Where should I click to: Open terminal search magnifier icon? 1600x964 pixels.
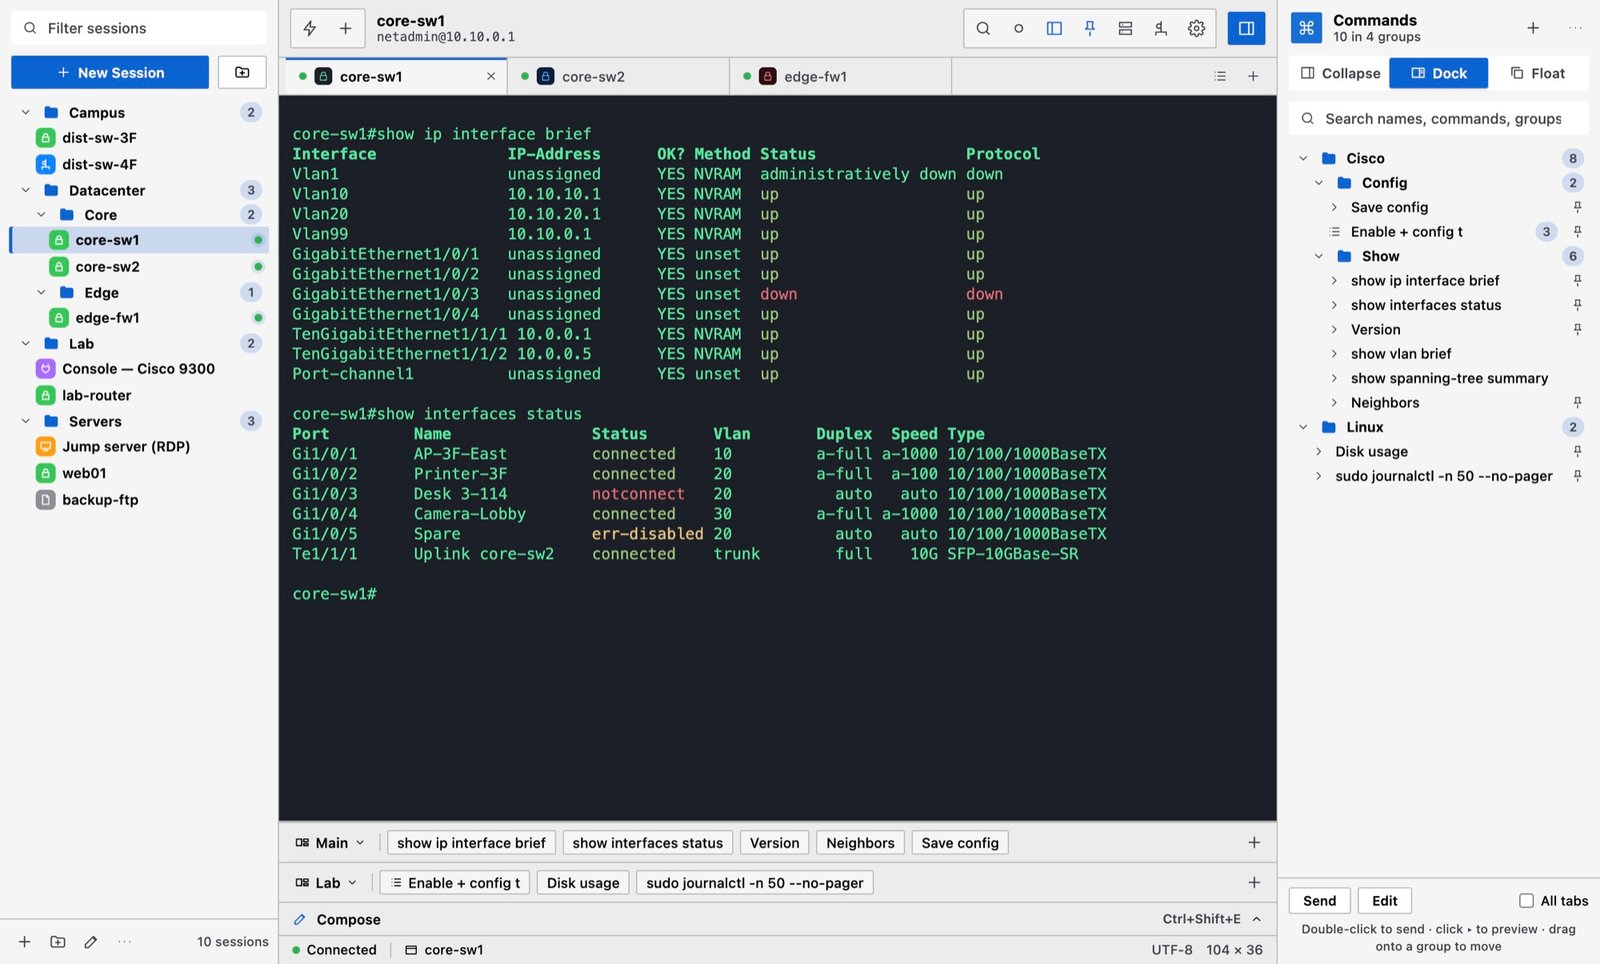pyautogui.click(x=983, y=28)
